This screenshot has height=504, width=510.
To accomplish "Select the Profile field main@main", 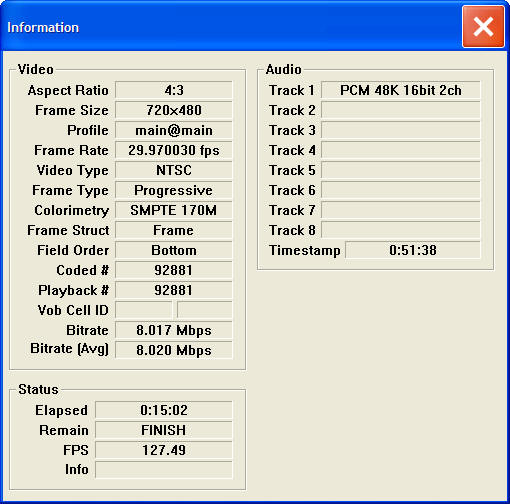I will tap(174, 130).
